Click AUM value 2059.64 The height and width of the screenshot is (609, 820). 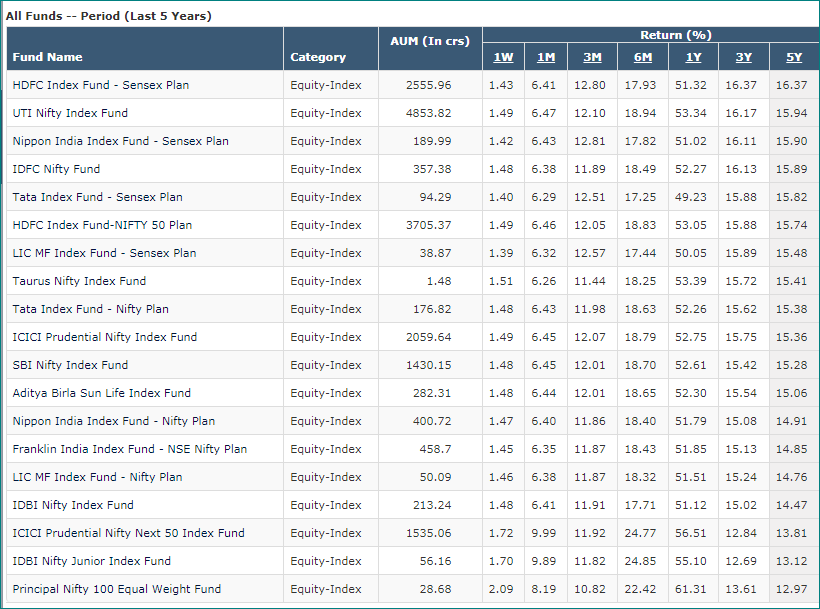428,337
